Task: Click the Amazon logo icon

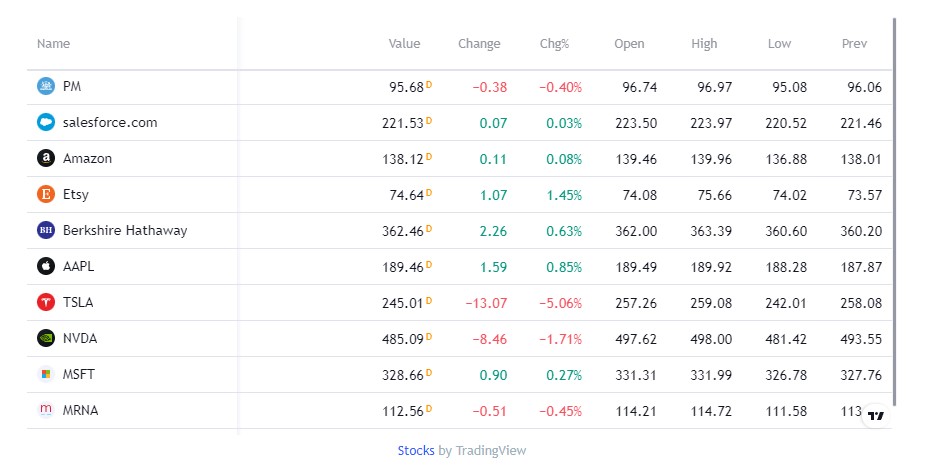Action: pos(46,158)
